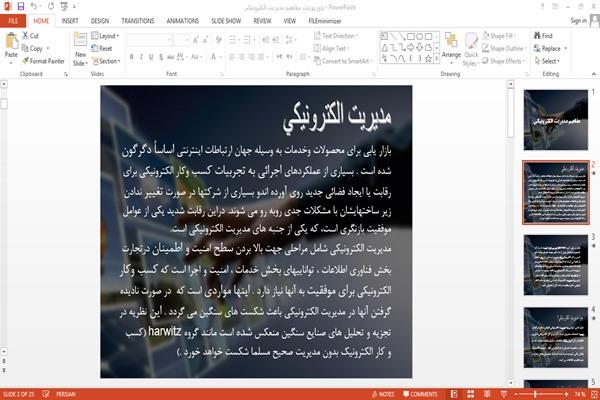Activate the Format Painter
Viewport: 600px width, 400px height.
tap(43, 61)
